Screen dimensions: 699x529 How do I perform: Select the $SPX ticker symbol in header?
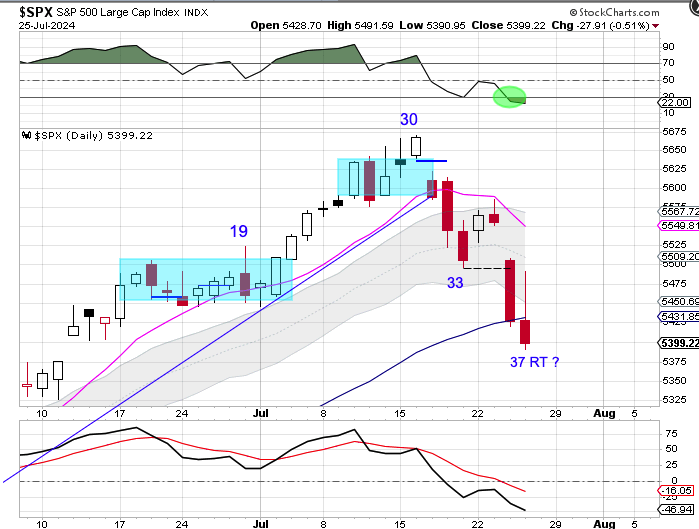pyautogui.click(x=36, y=12)
